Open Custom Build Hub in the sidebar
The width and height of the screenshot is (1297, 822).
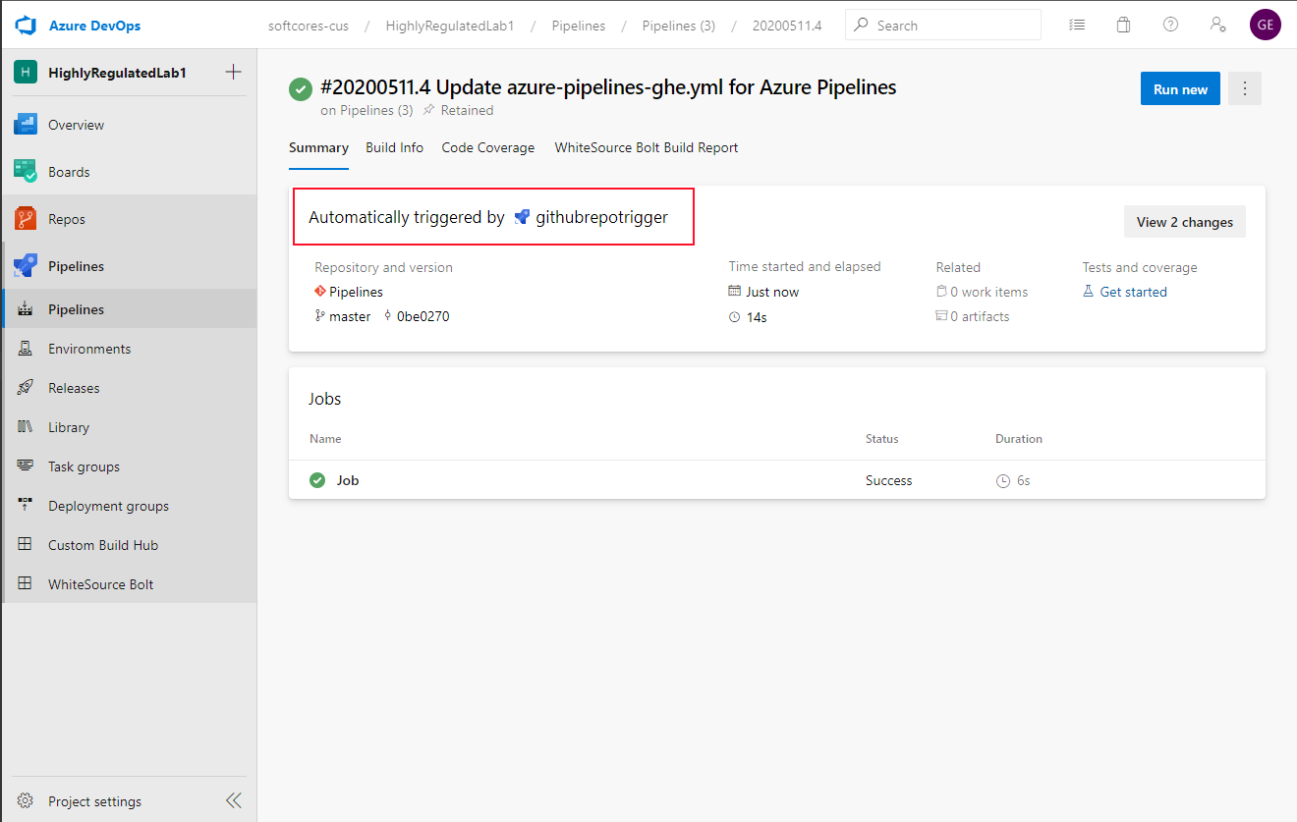tap(128, 545)
